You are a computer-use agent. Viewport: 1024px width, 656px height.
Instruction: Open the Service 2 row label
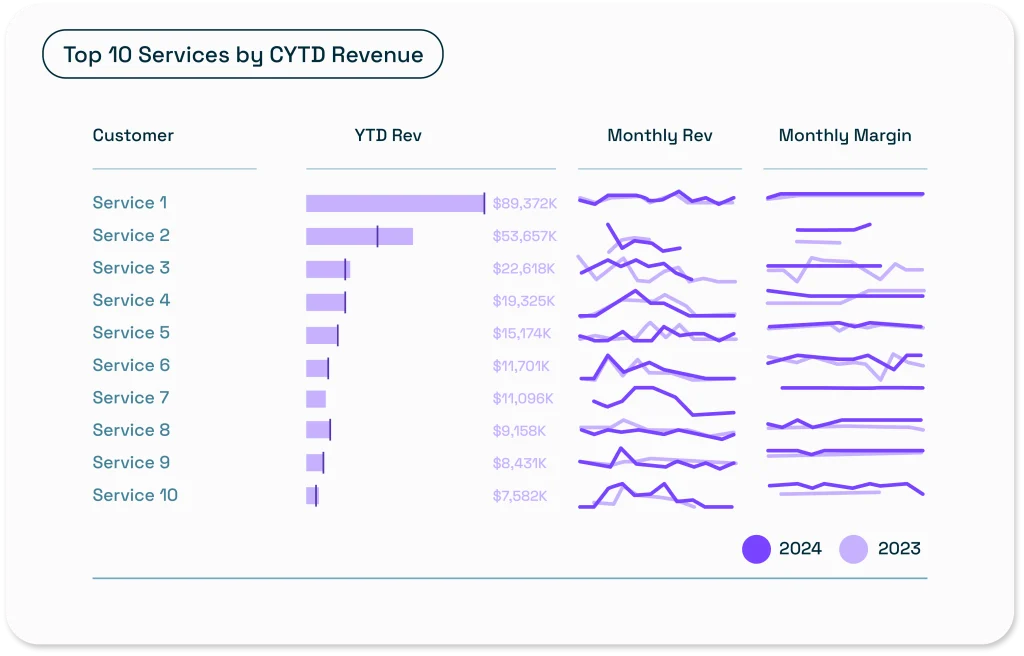pyautogui.click(x=131, y=236)
